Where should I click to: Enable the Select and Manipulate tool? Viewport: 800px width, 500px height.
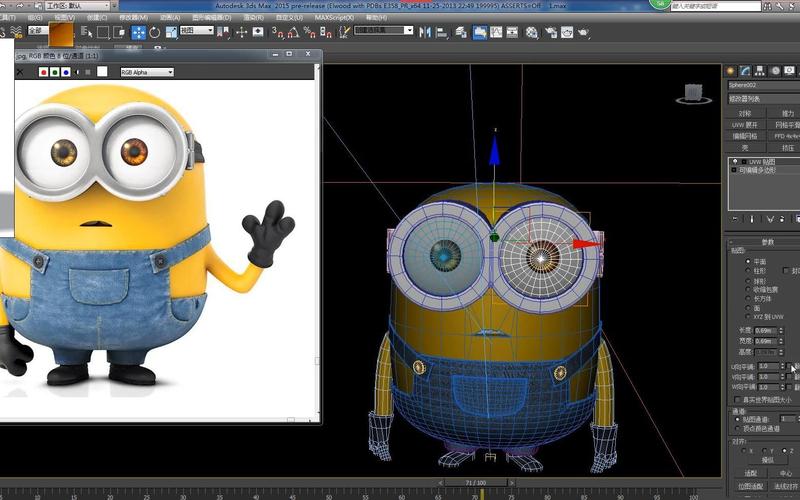point(241,33)
